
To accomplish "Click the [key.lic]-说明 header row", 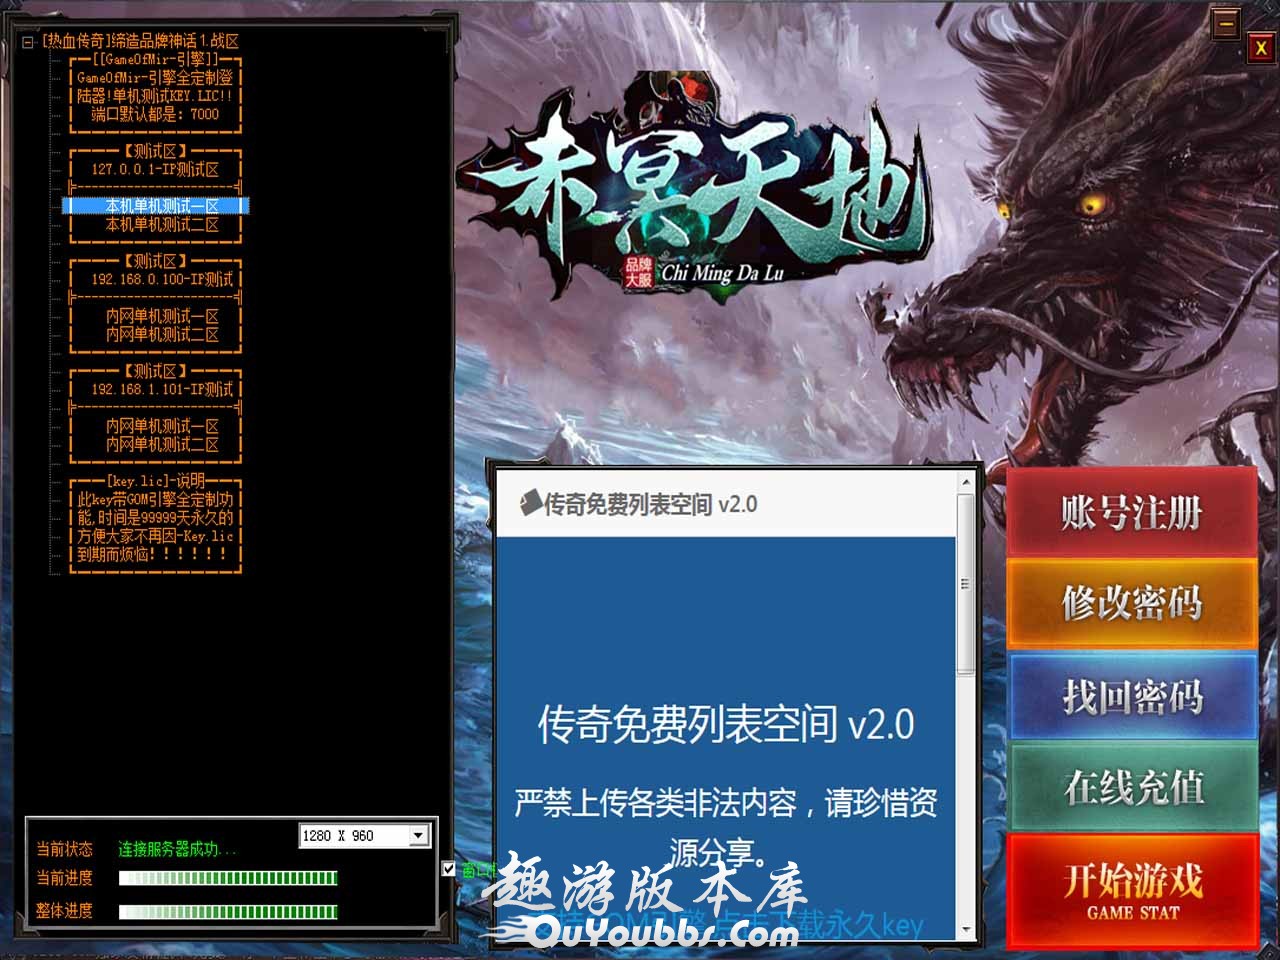I will click(x=155, y=481).
